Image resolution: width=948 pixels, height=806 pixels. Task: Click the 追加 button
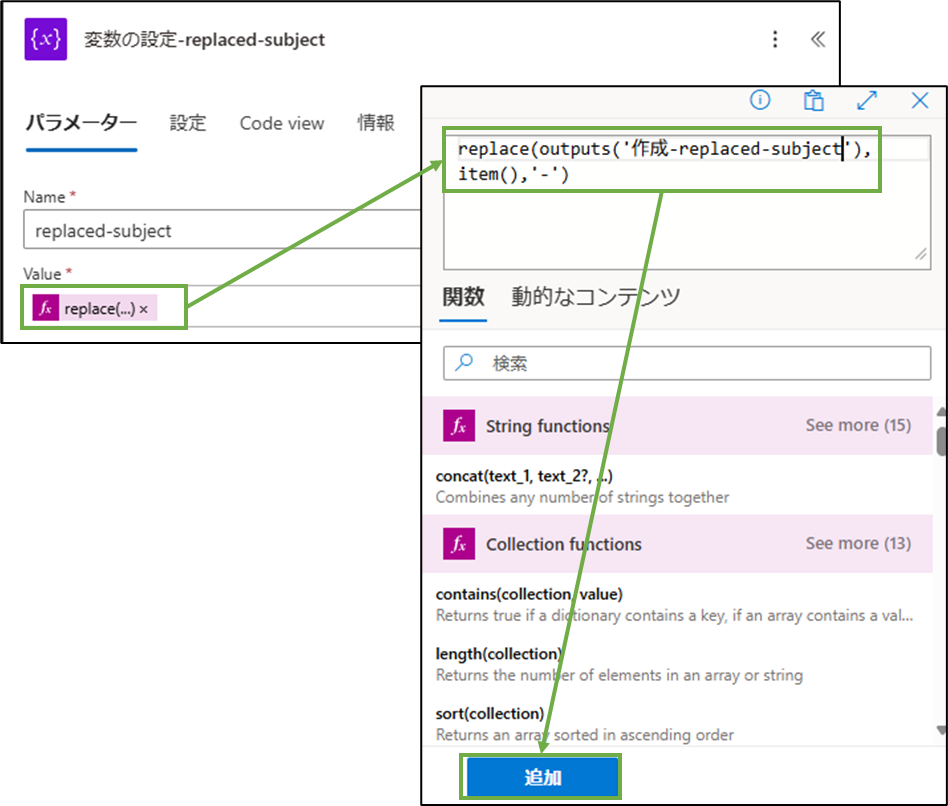[x=542, y=777]
